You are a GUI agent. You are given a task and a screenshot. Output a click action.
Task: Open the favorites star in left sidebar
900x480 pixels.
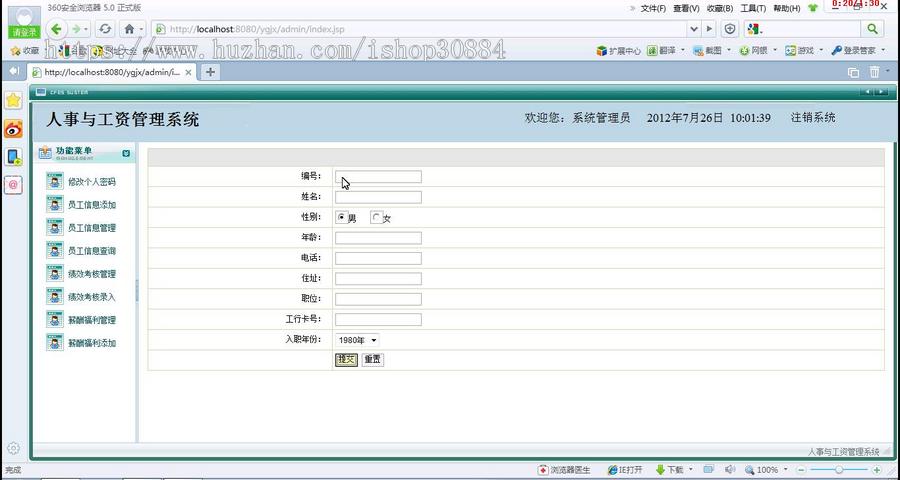click(13, 100)
